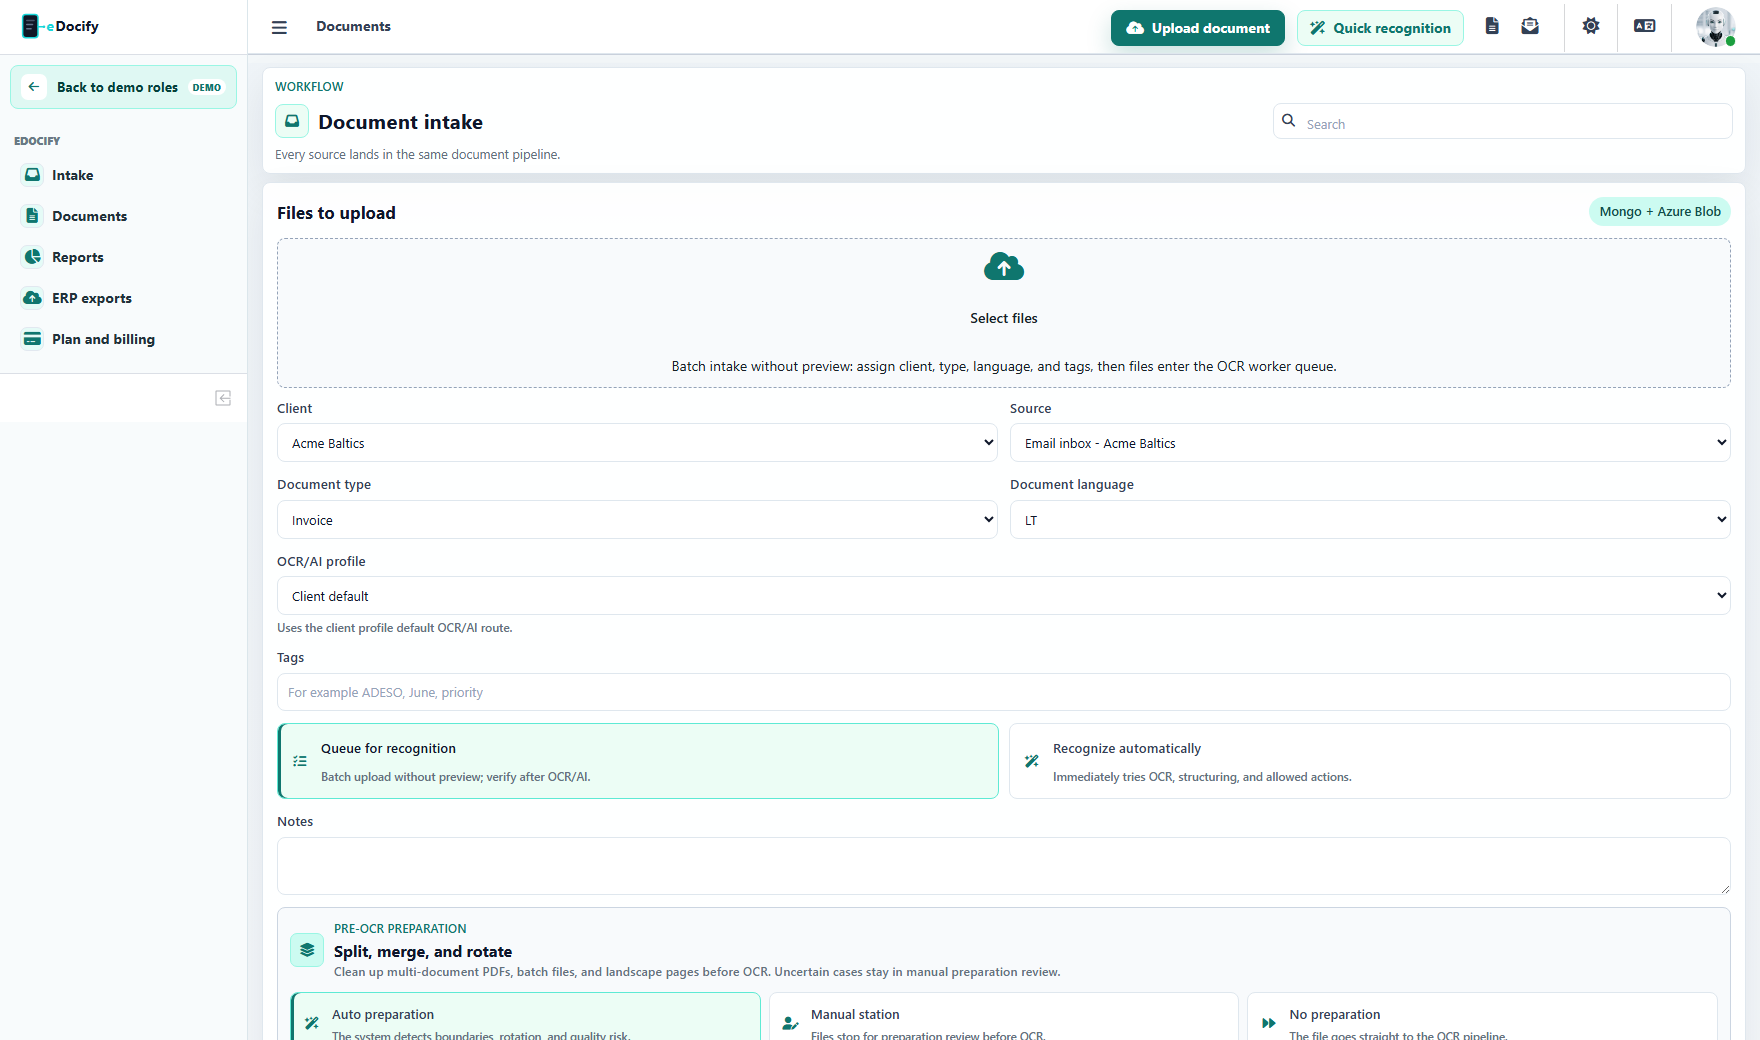This screenshot has width=1760, height=1040.
Task: Open the mail inbox icon in header
Action: point(1530,26)
